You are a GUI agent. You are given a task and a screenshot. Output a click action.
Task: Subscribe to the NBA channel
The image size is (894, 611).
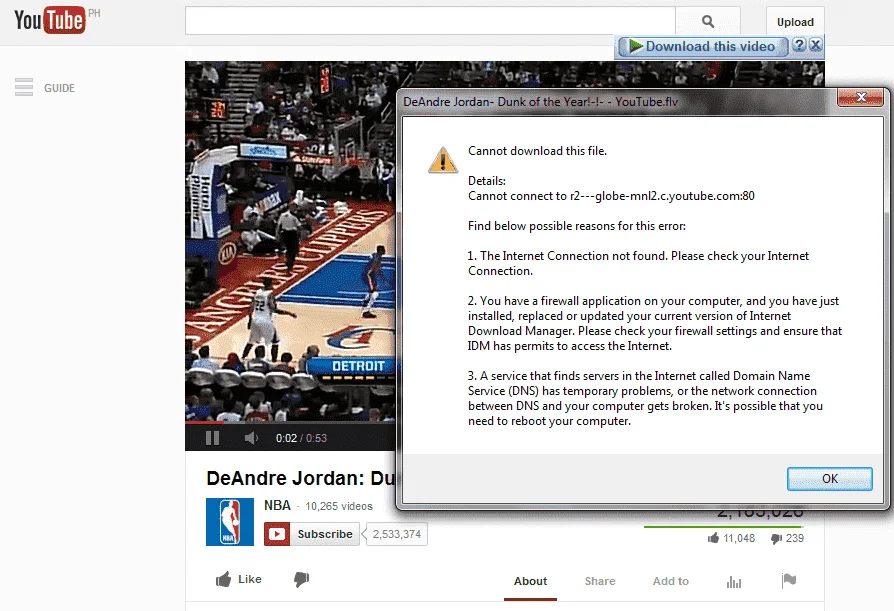[x=311, y=534]
